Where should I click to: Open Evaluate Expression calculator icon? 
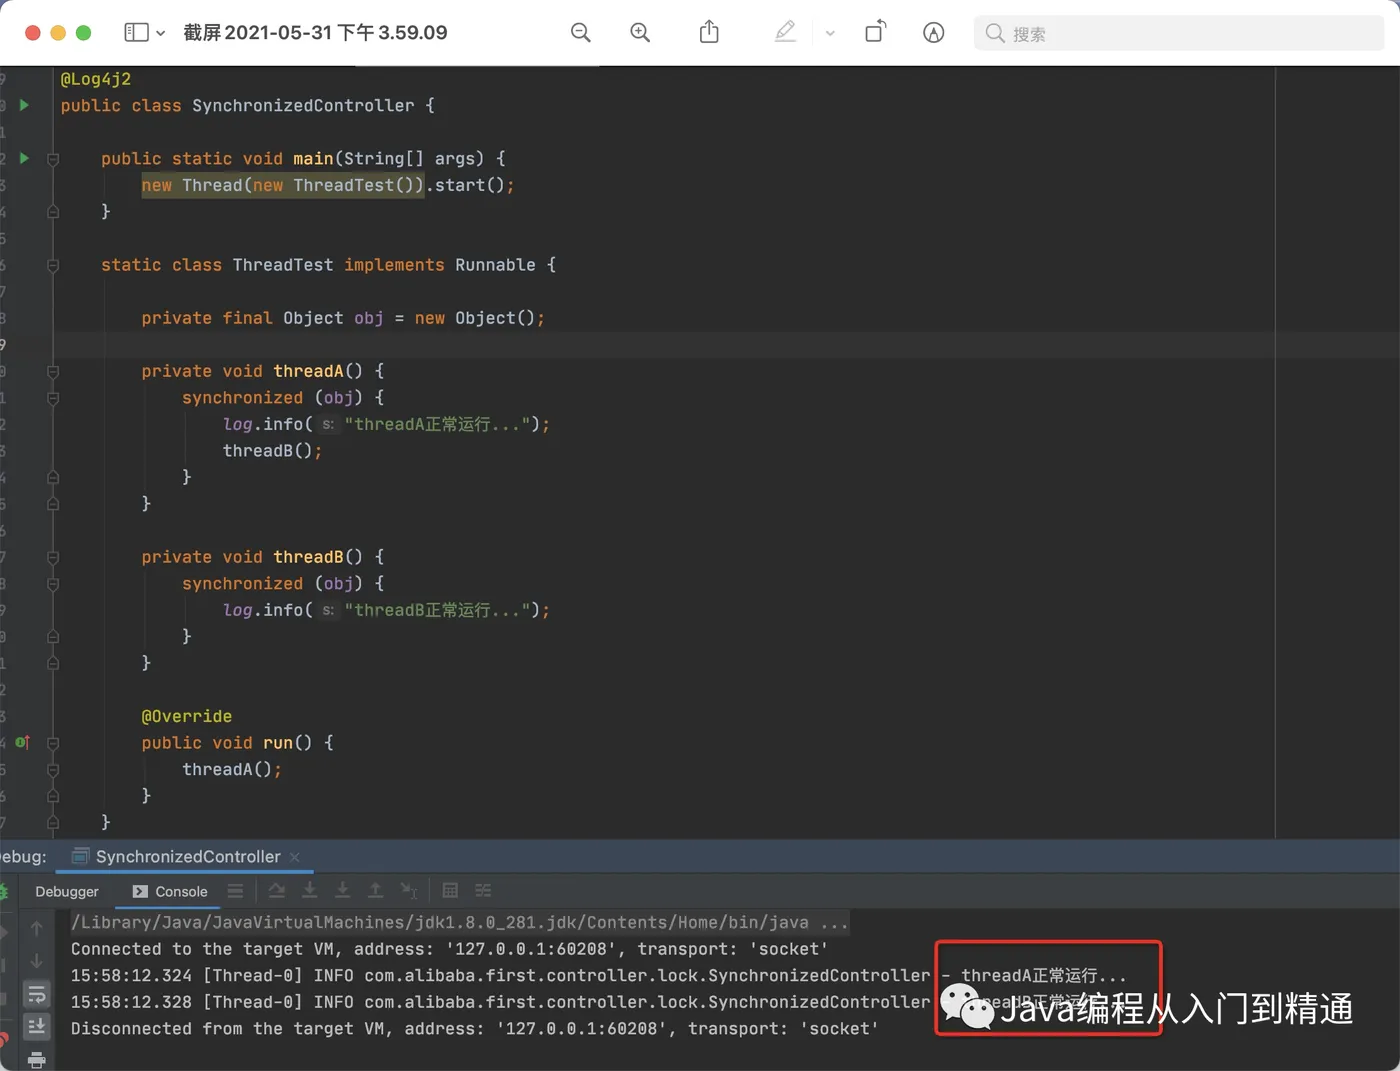point(450,890)
